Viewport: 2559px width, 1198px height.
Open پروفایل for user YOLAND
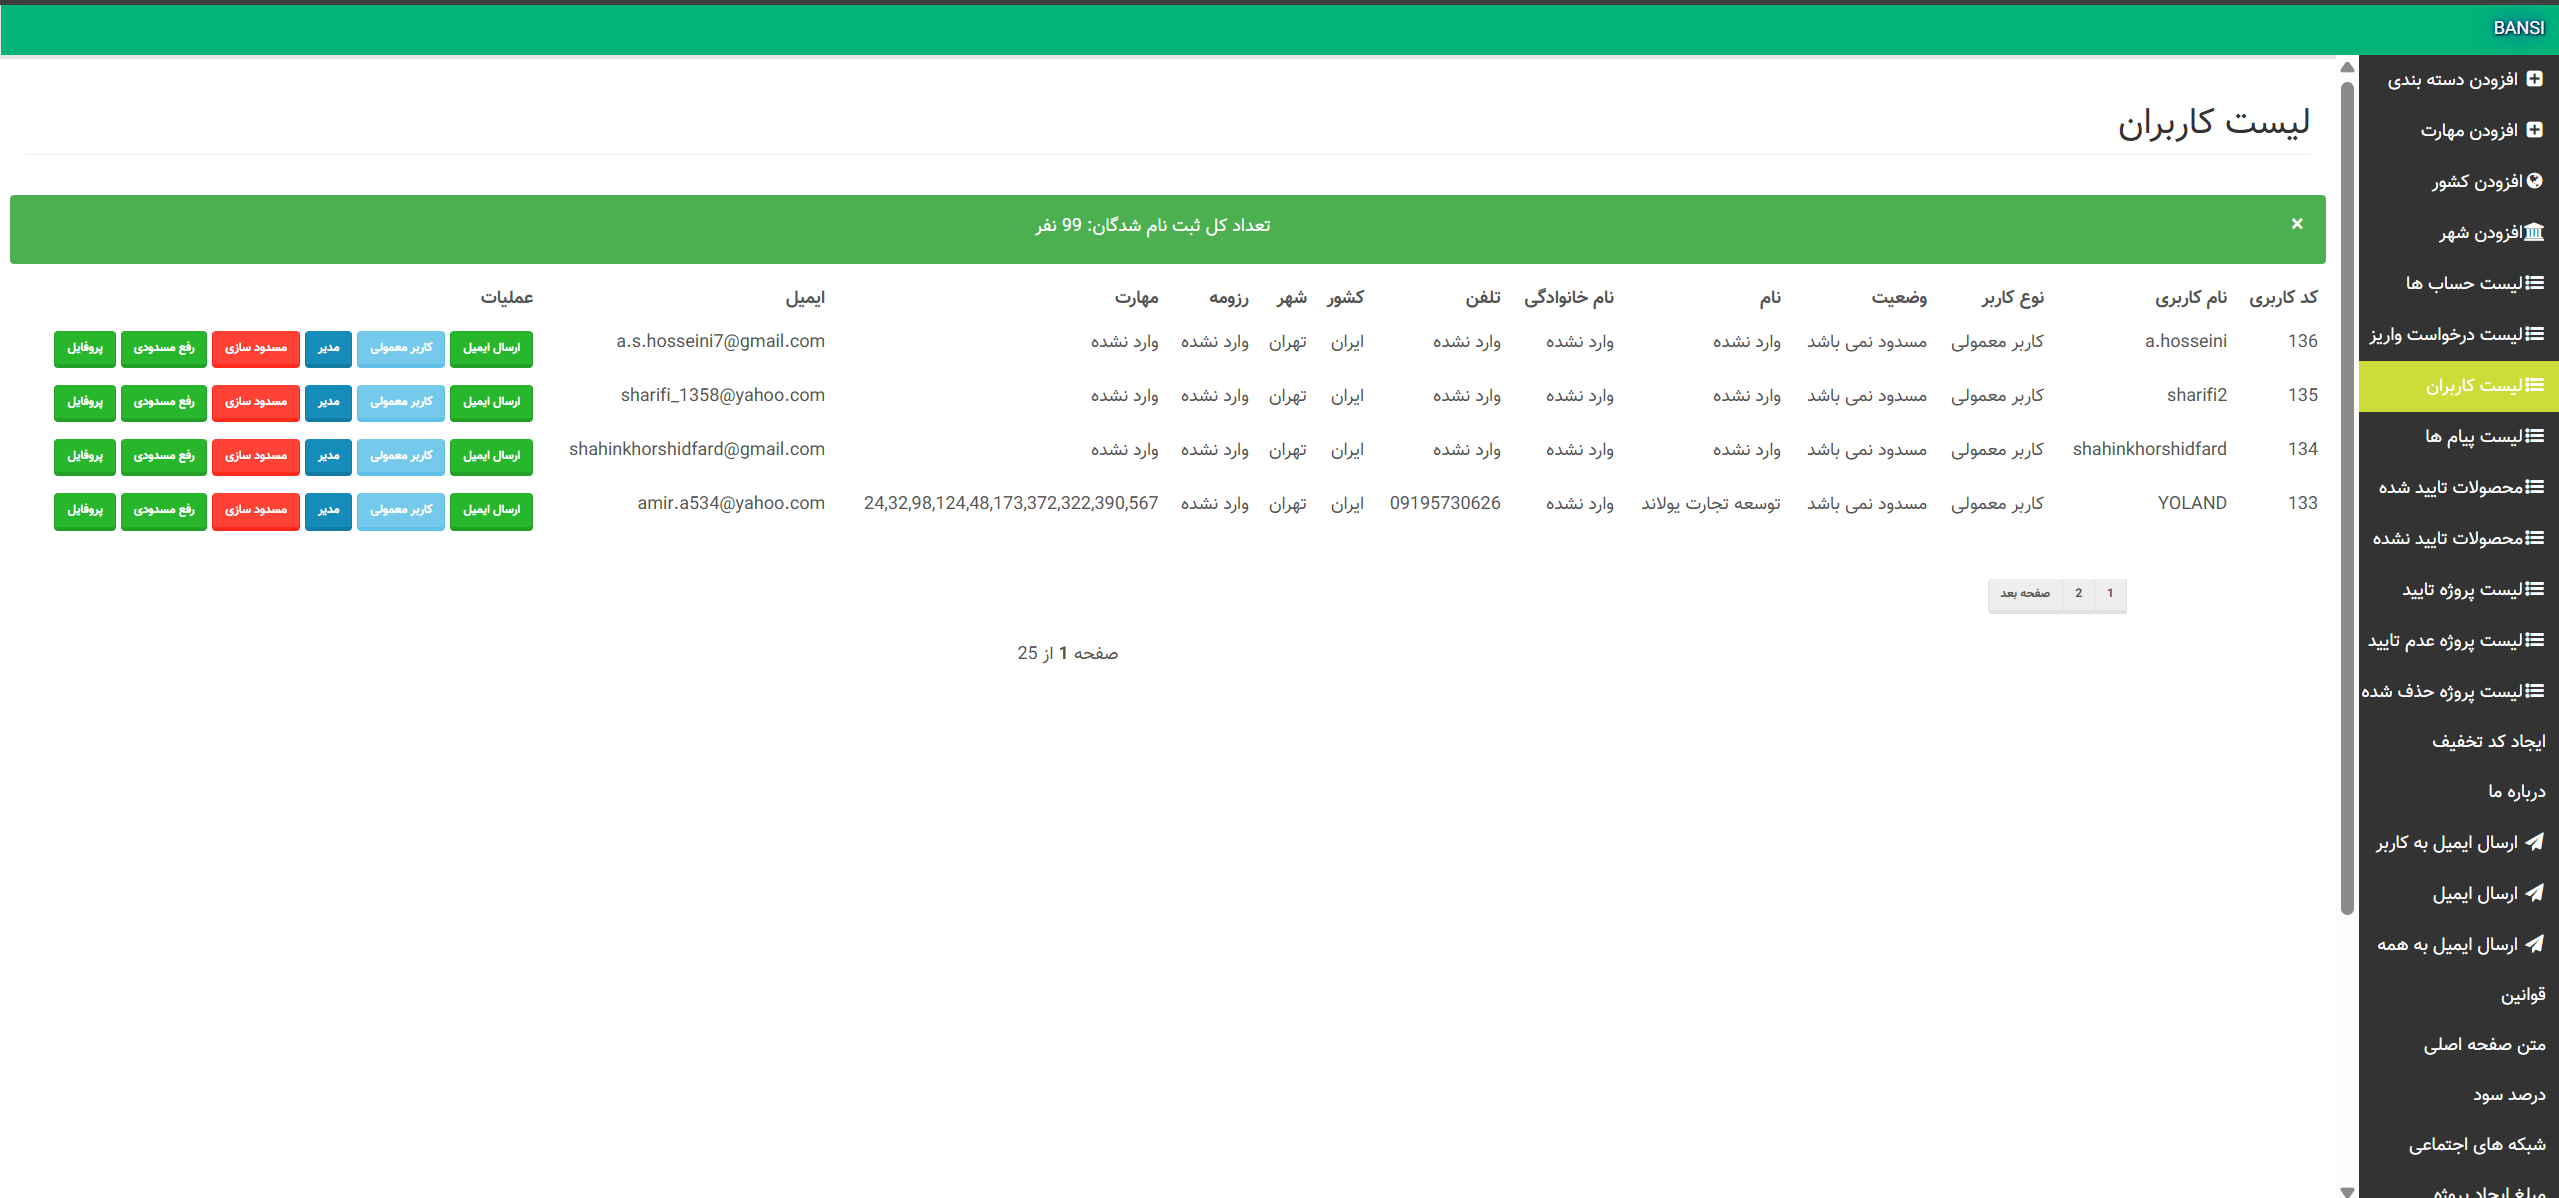85,510
